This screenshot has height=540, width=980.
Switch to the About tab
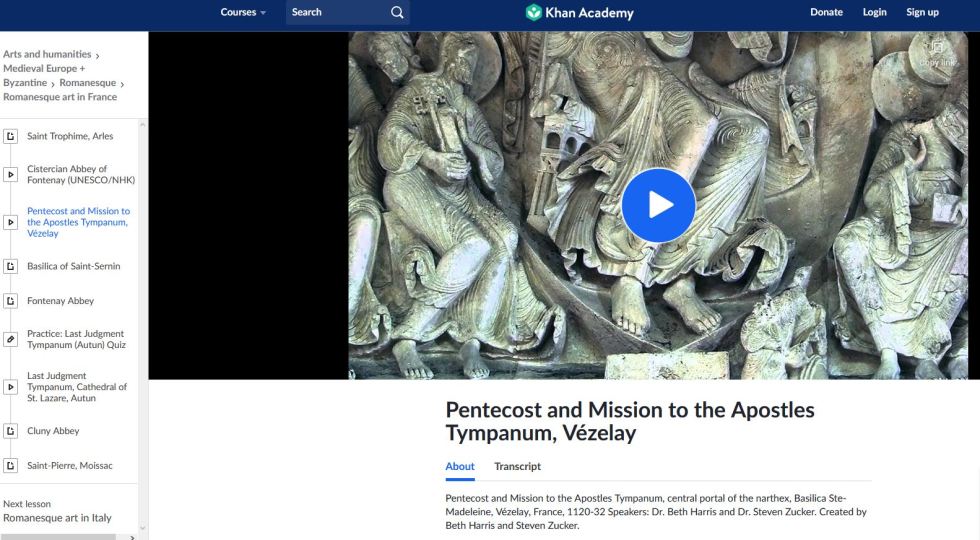(x=460, y=466)
